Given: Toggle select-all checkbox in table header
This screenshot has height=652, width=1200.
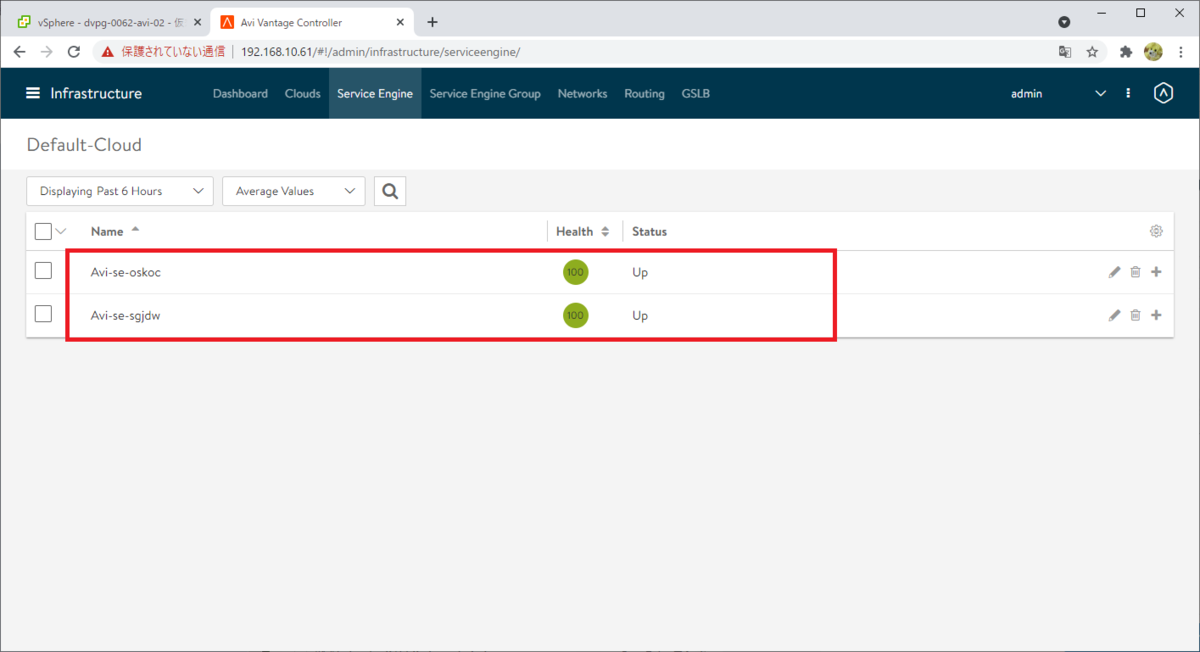Looking at the screenshot, I should (x=43, y=231).
